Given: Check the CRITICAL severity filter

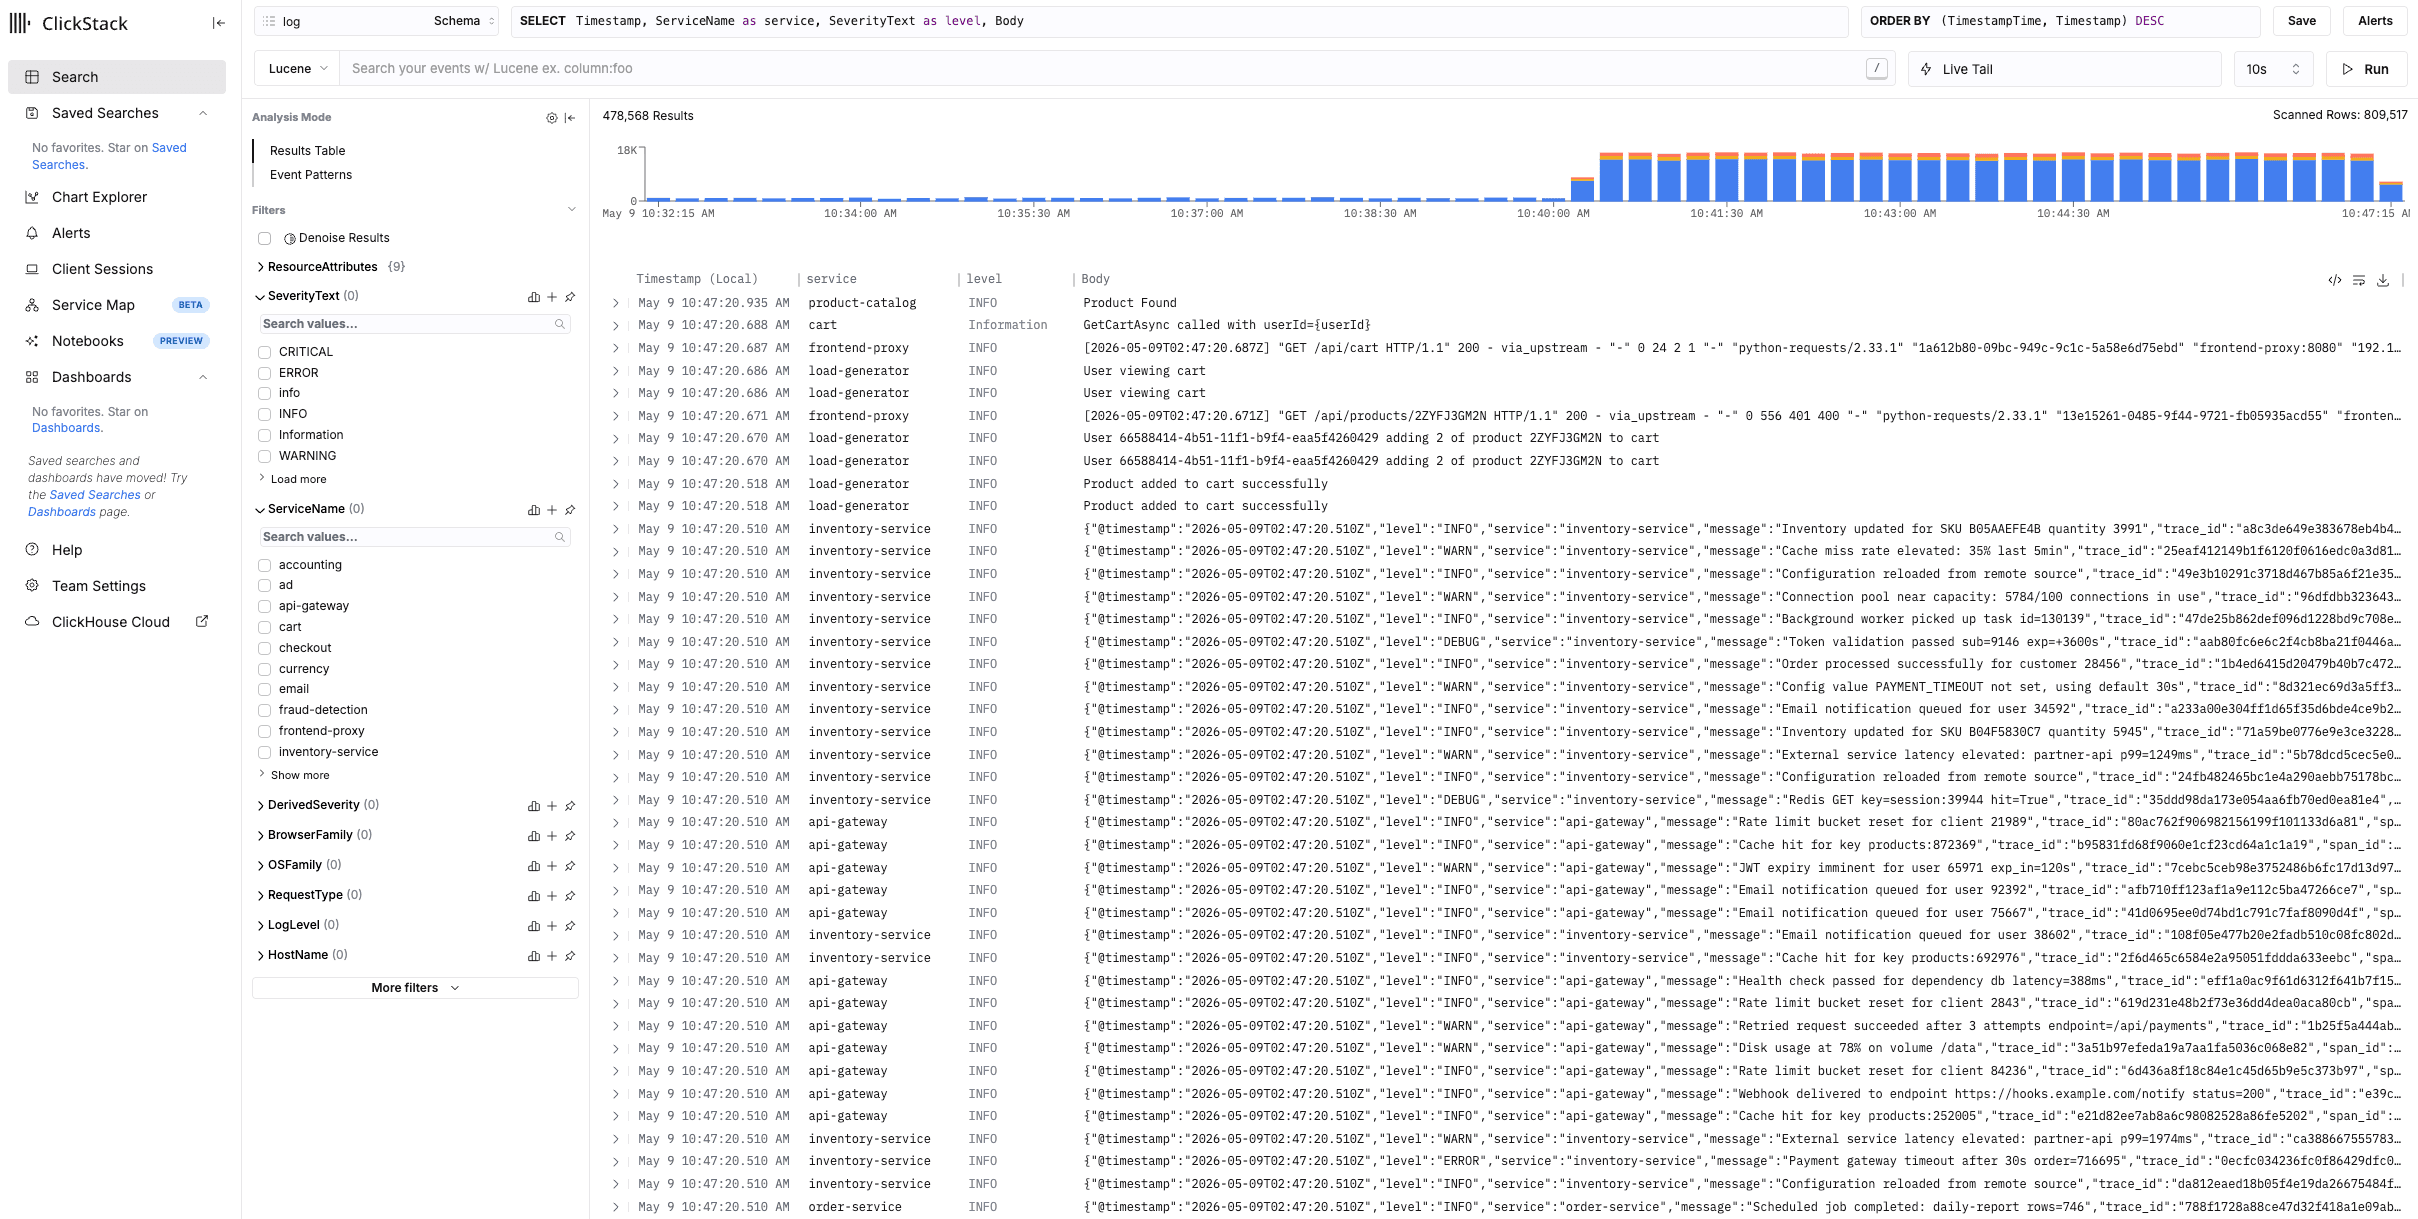Looking at the screenshot, I should [x=265, y=352].
